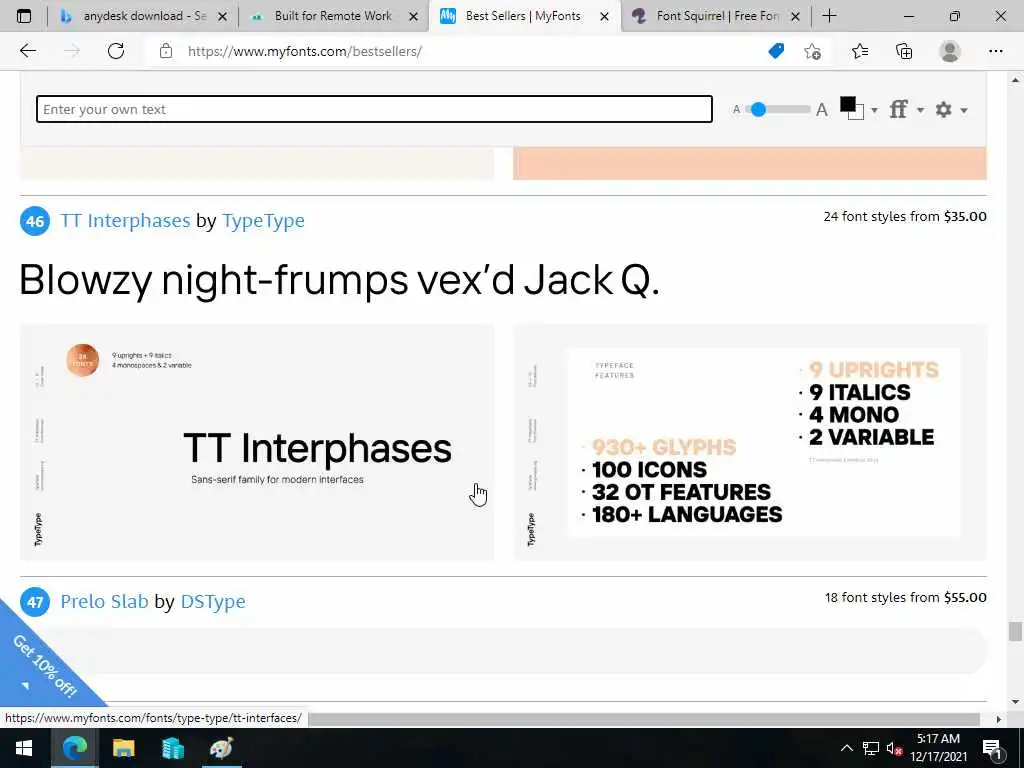The height and width of the screenshot is (768, 1024).
Task: Open the Windows Start menu
Action: 24,748
